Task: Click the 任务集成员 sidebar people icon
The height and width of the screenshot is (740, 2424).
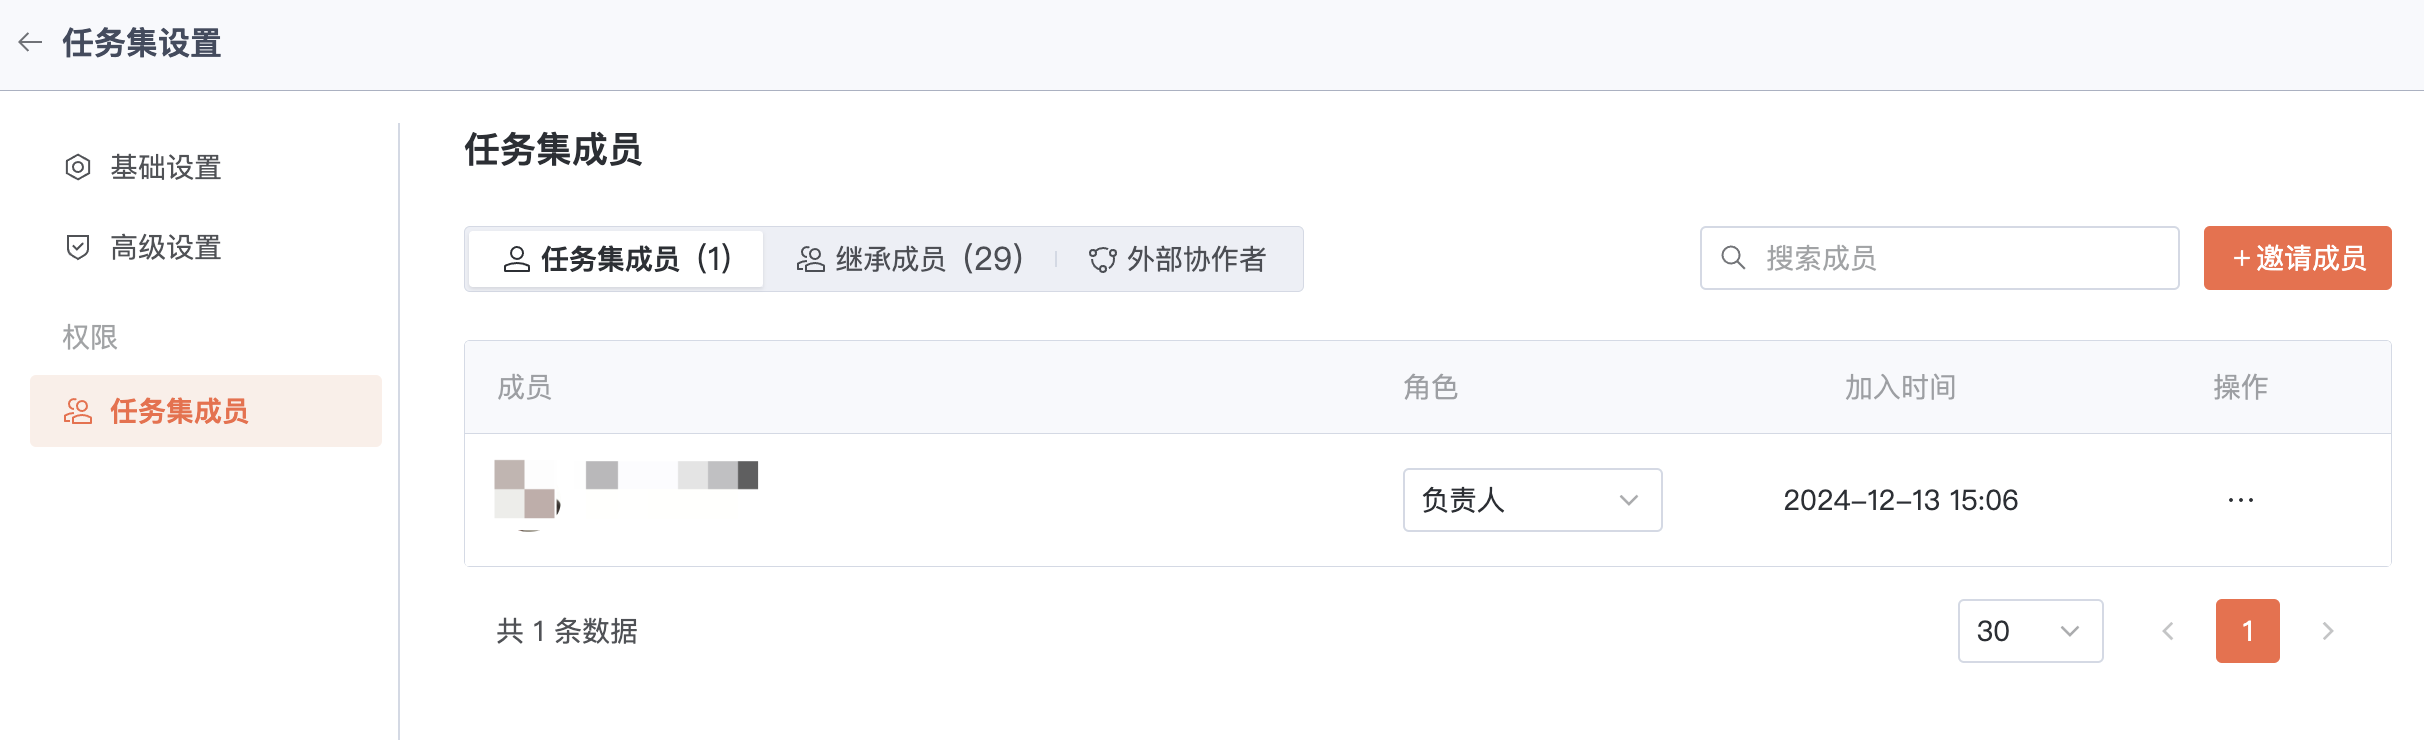Action: 78,411
